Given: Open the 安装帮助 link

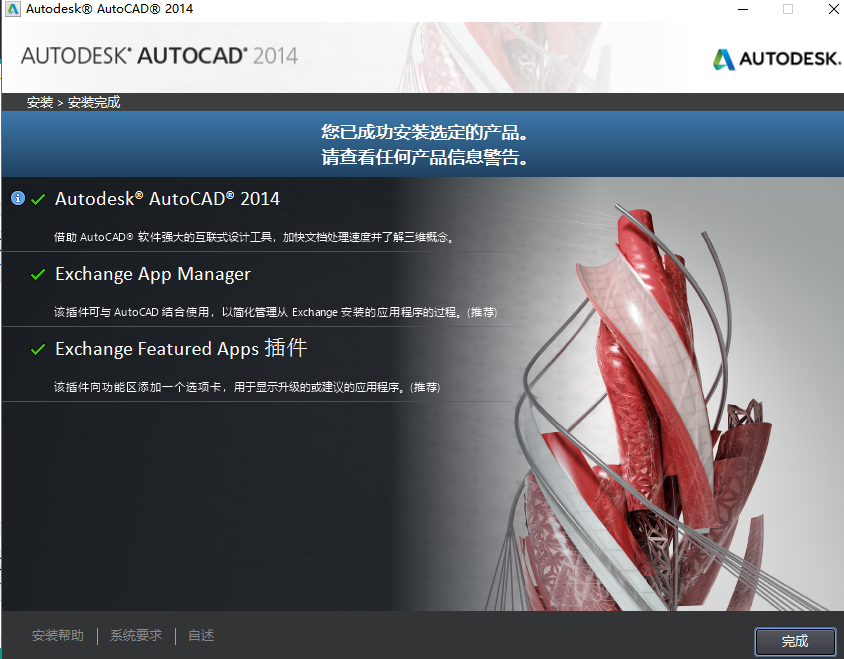Looking at the screenshot, I should tap(57, 635).
